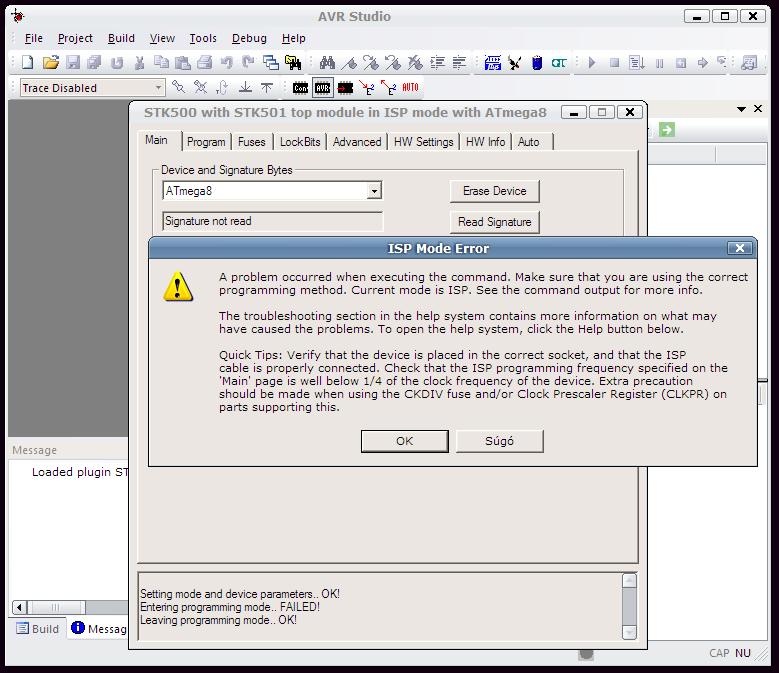This screenshot has width=779, height=673.
Task: Expand the ATmega8 device dropdown
Action: click(374, 191)
